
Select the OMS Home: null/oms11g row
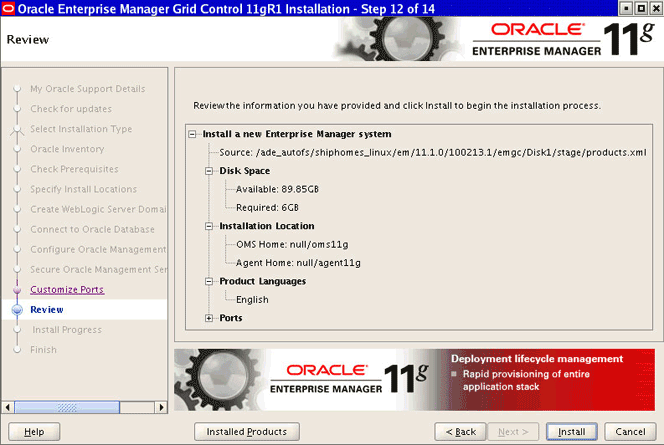(292, 245)
